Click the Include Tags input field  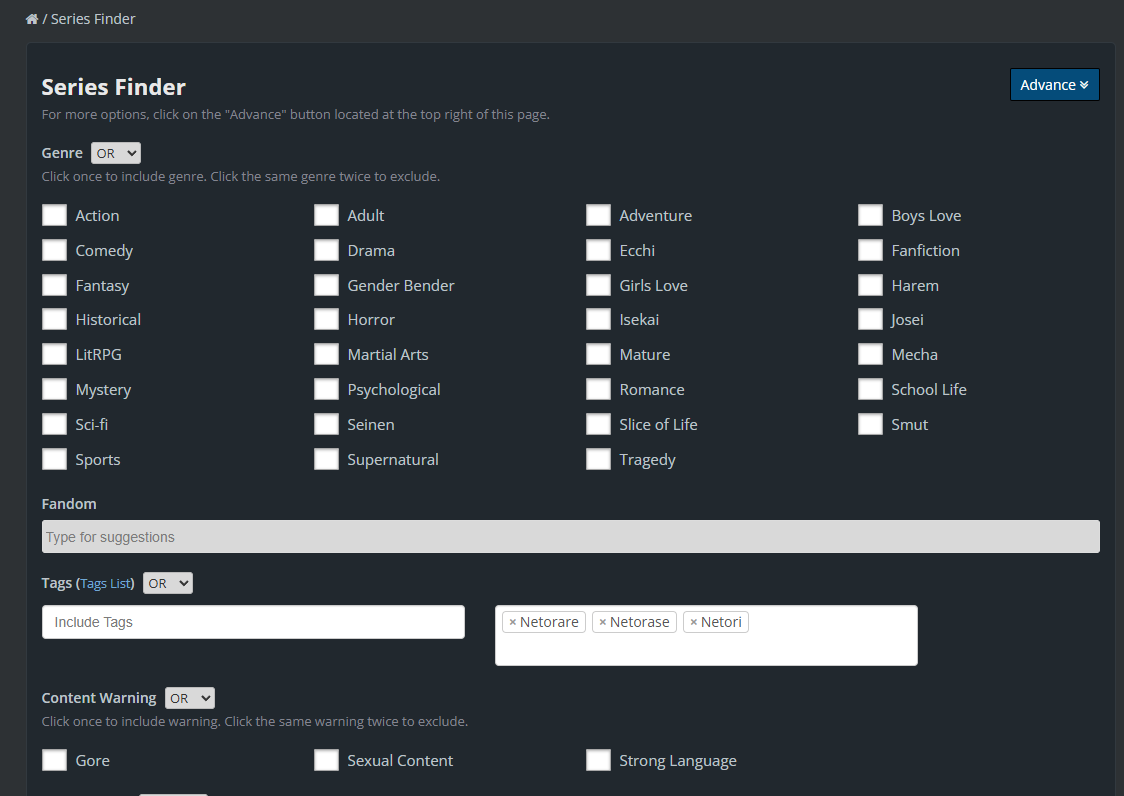(x=253, y=622)
